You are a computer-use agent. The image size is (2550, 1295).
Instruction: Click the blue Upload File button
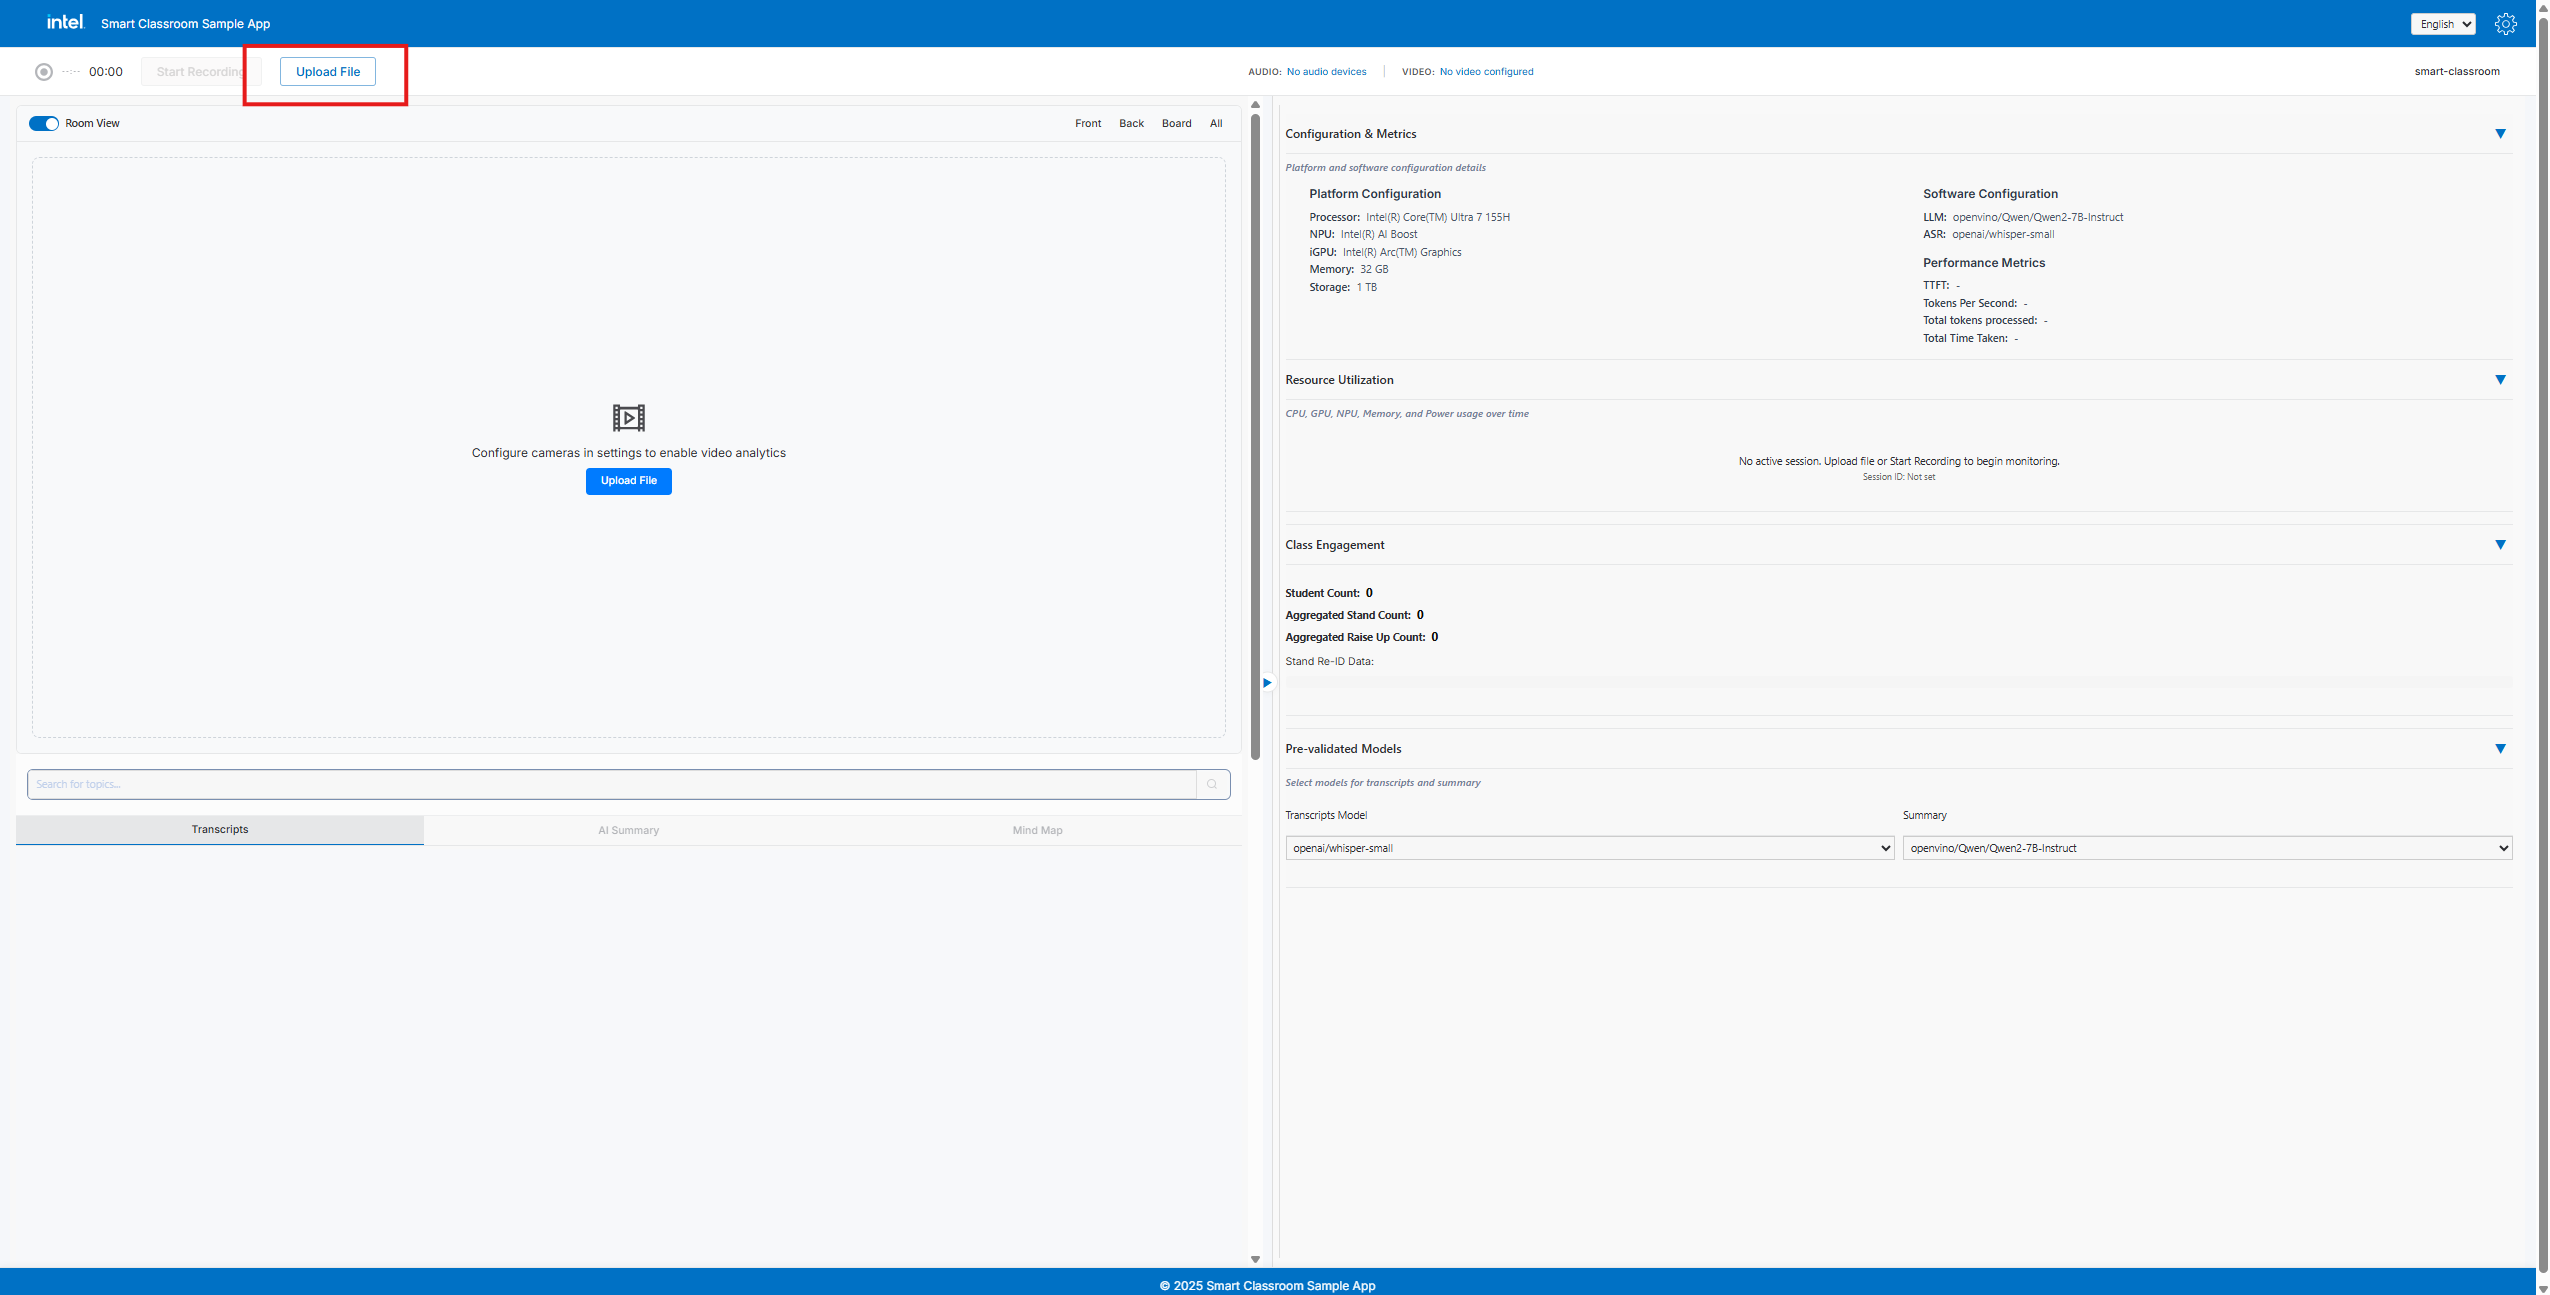tap(628, 481)
